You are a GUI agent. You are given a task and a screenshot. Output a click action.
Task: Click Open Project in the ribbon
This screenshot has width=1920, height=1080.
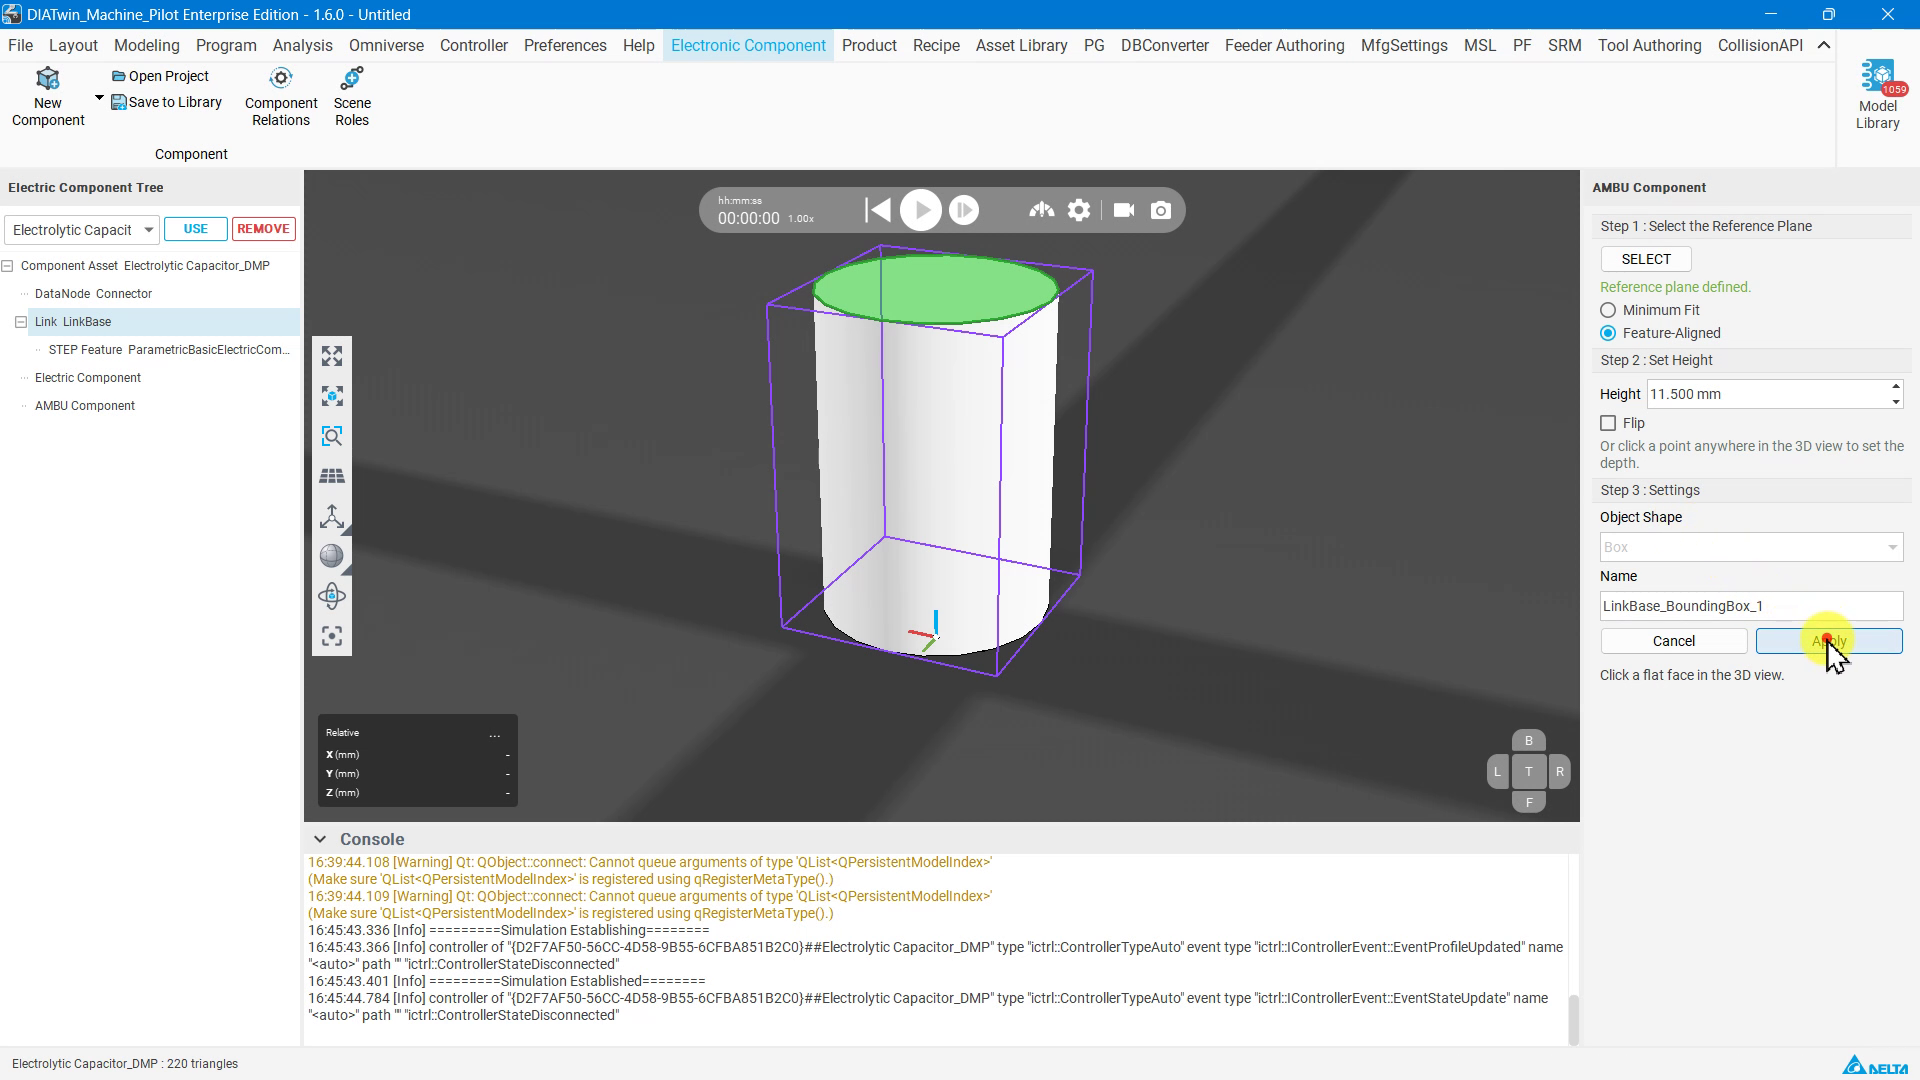160,76
